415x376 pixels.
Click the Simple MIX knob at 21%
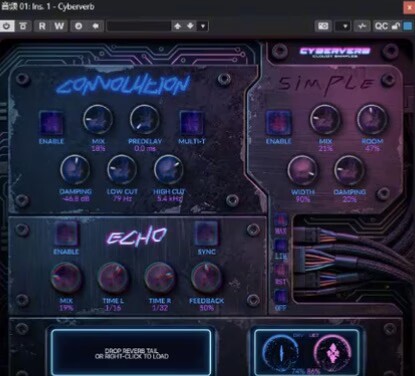click(x=325, y=120)
